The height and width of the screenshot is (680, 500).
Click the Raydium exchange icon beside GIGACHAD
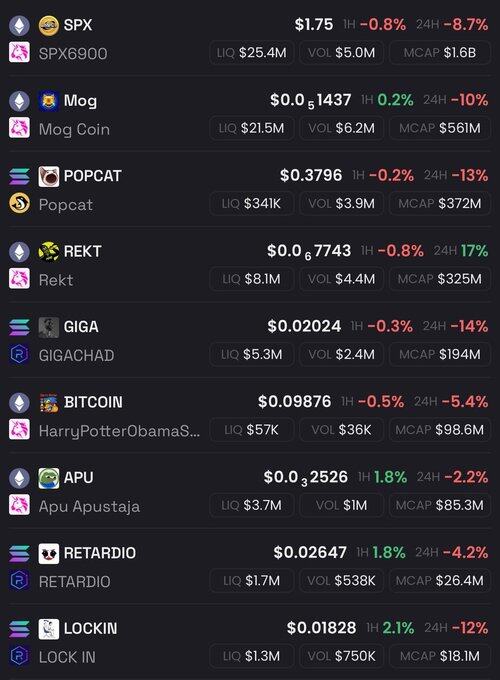coord(20,354)
